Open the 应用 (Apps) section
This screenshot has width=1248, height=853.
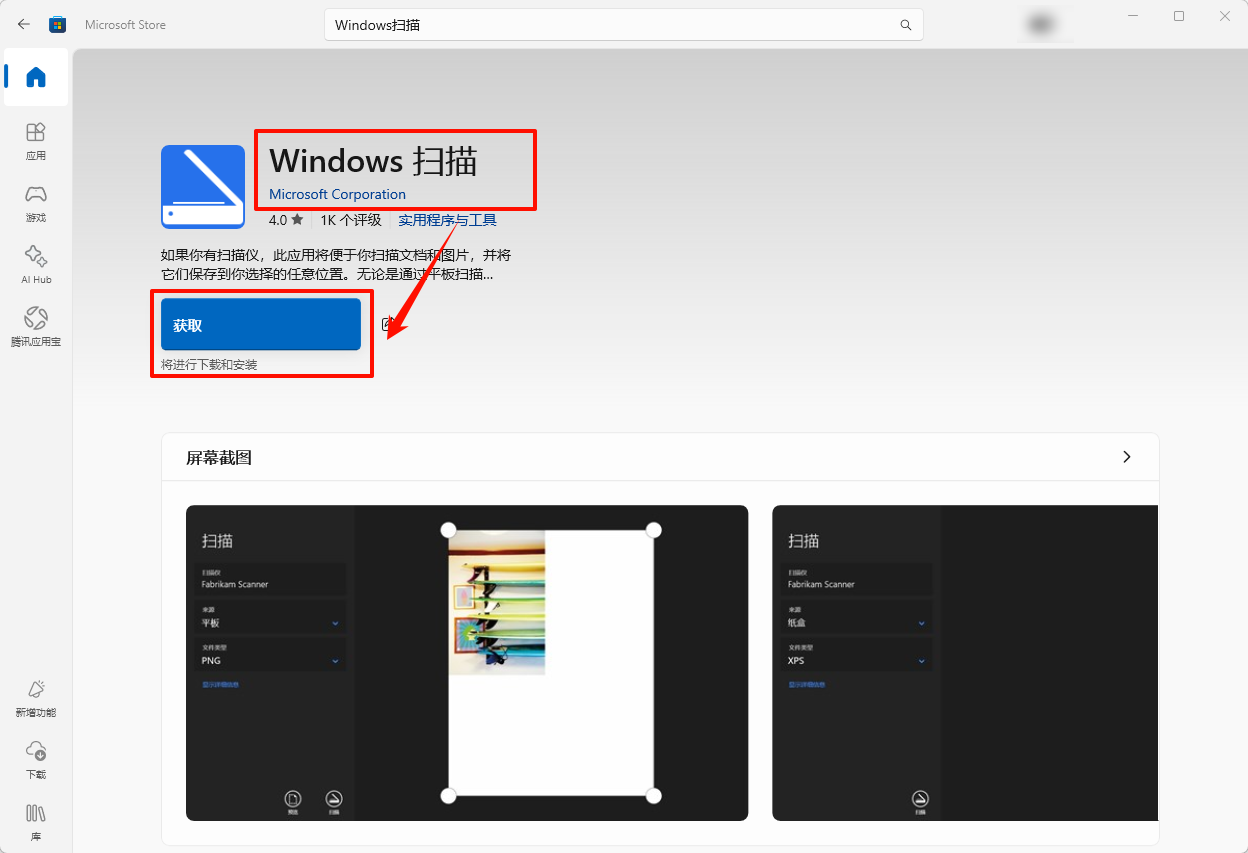(36, 140)
